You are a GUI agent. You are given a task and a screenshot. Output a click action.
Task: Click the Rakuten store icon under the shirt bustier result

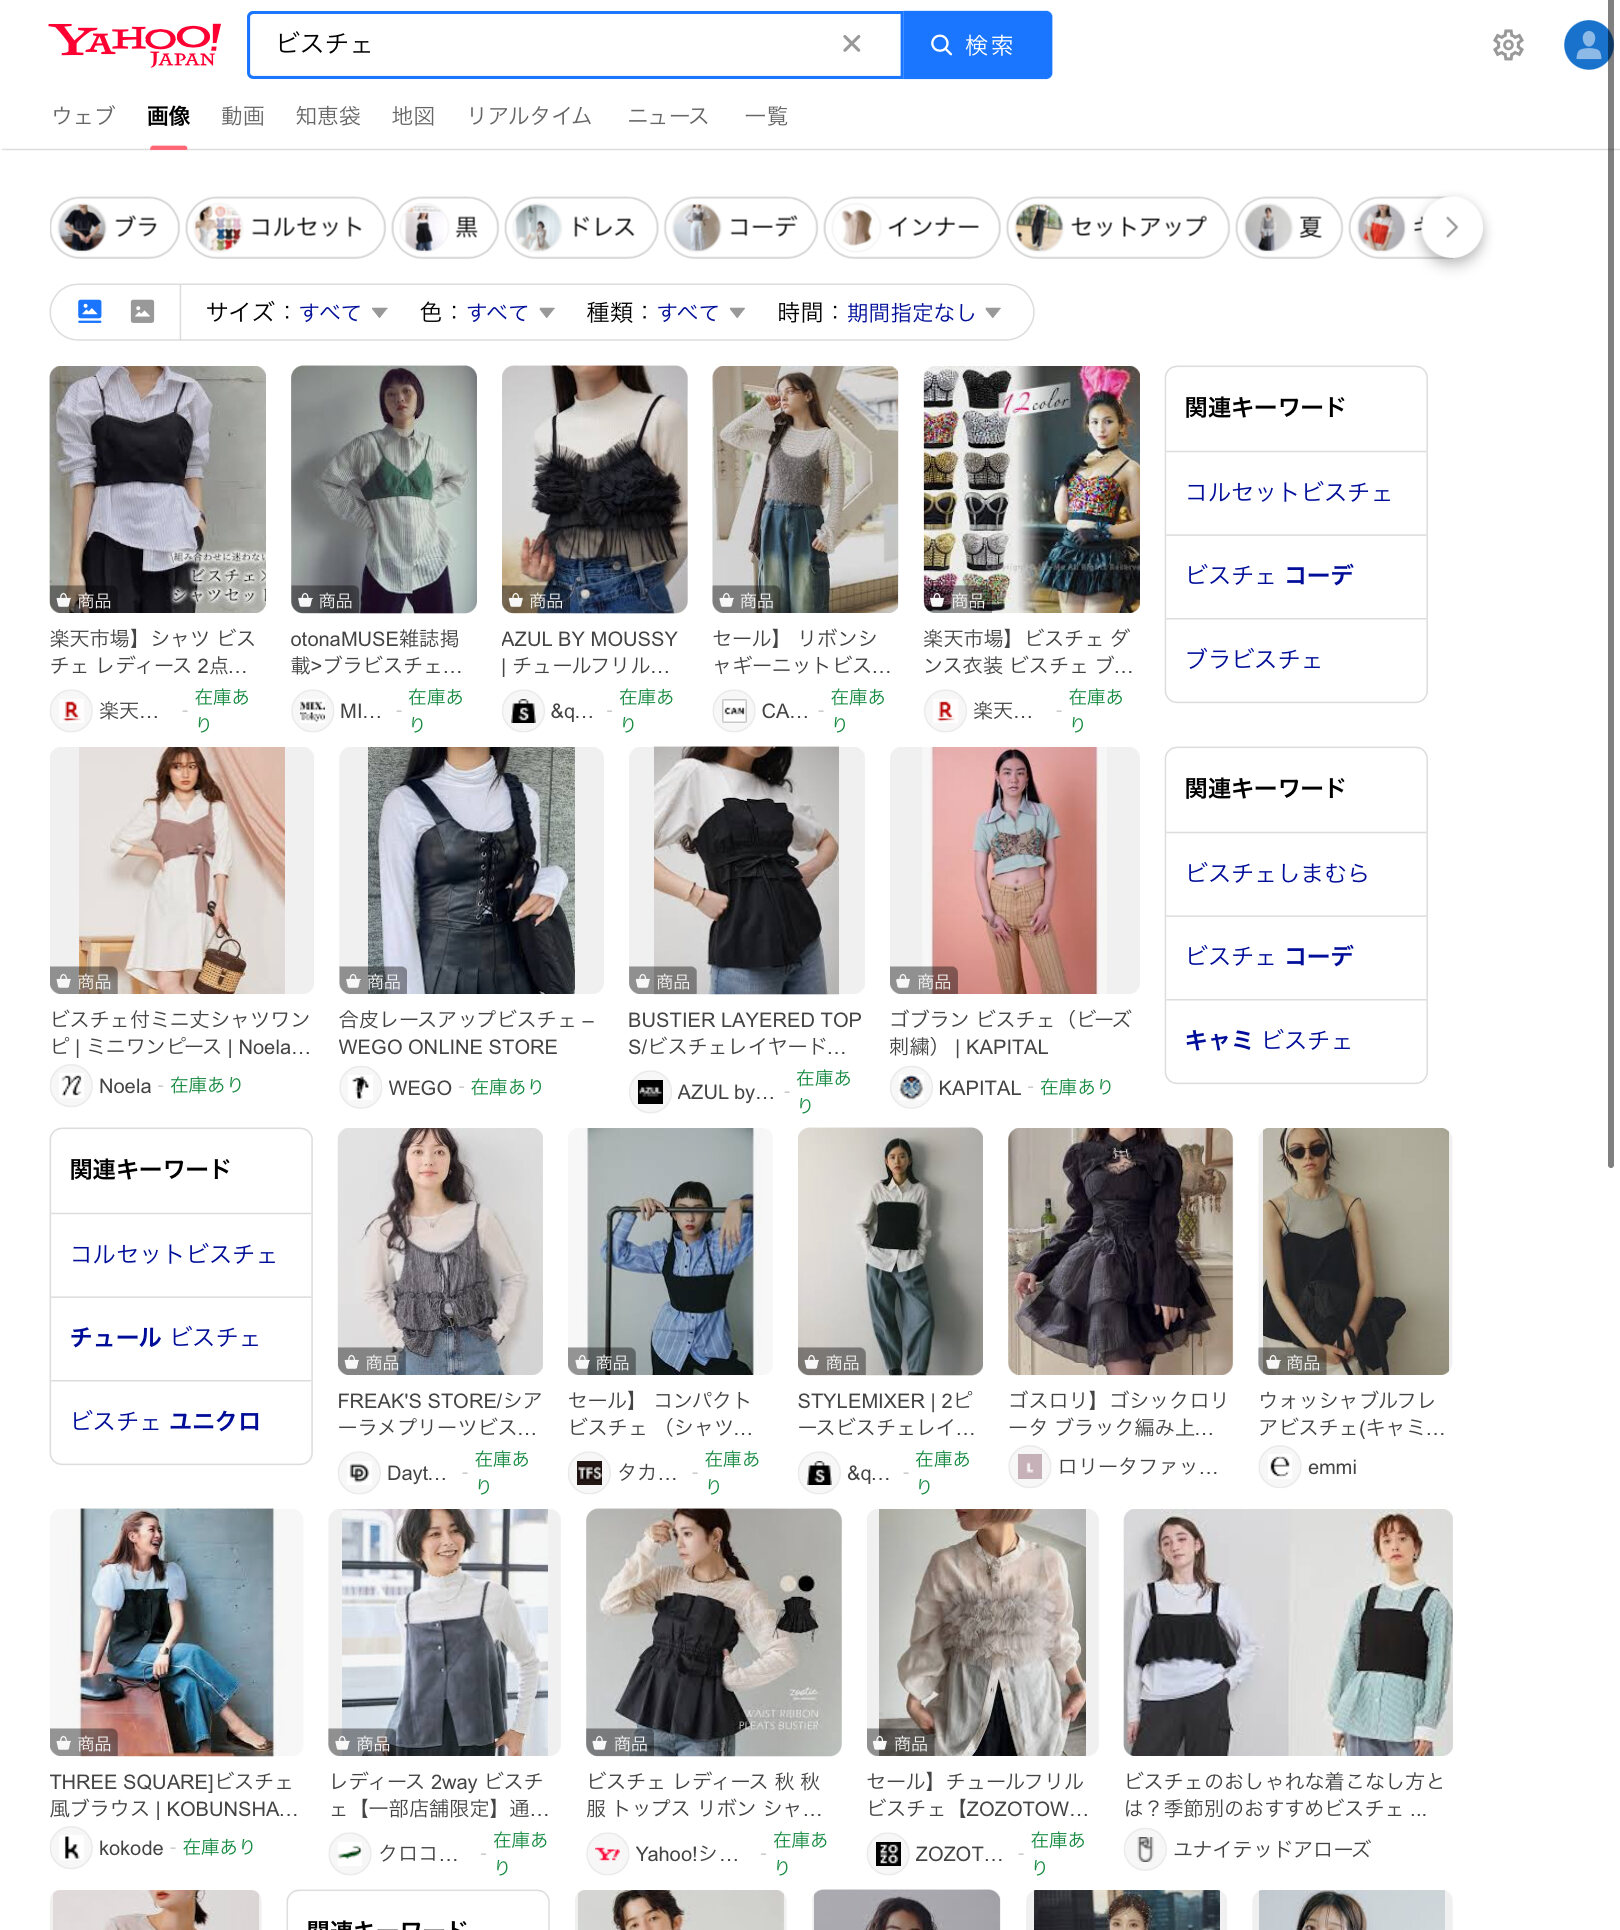[71, 710]
